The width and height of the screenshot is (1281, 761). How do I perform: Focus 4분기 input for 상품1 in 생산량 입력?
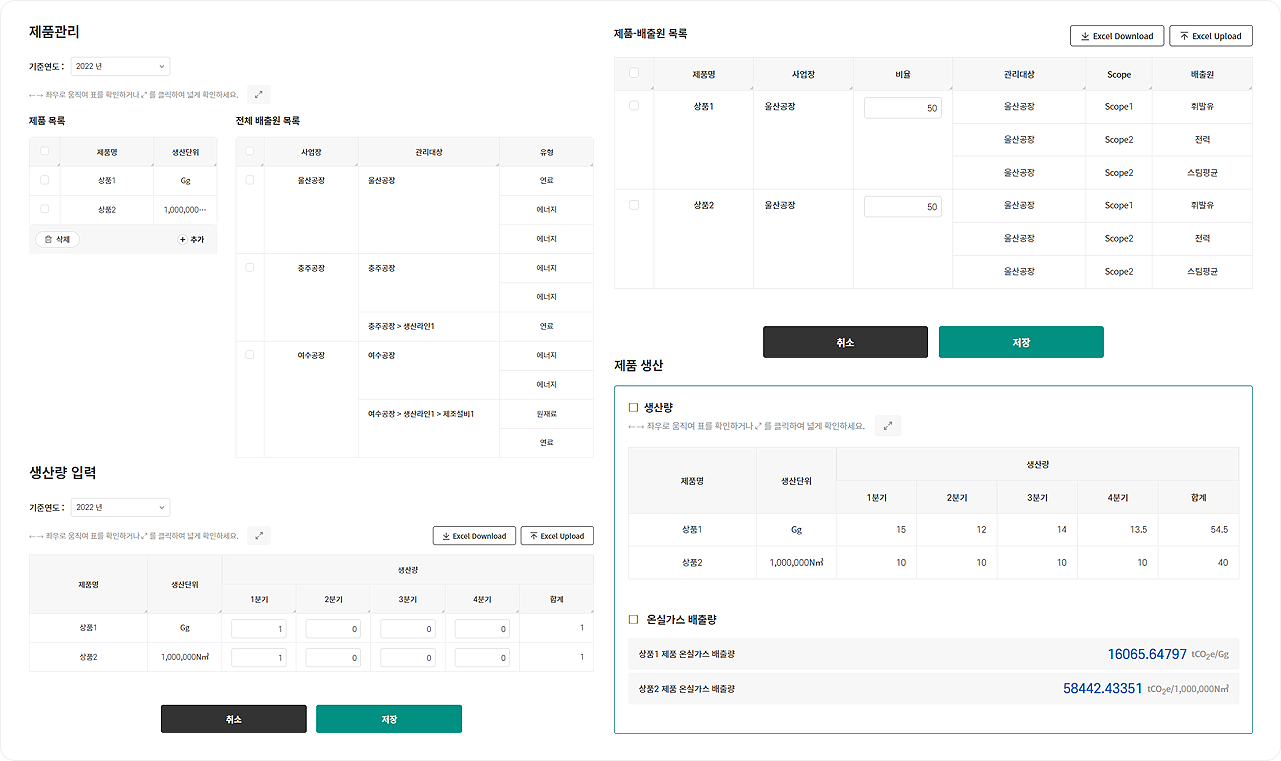[x=483, y=628]
